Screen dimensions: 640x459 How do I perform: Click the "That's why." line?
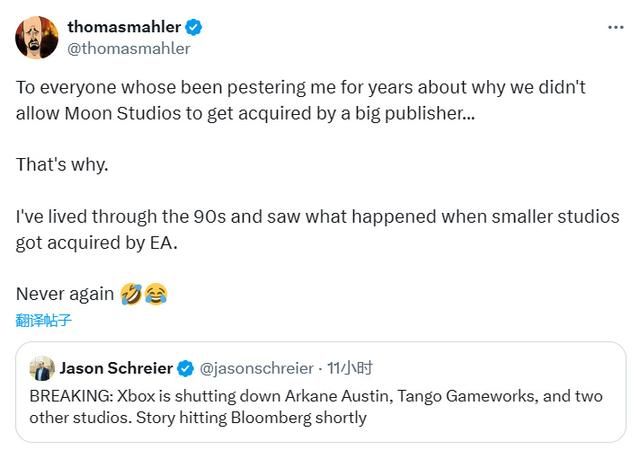pyautogui.click(x=62, y=164)
